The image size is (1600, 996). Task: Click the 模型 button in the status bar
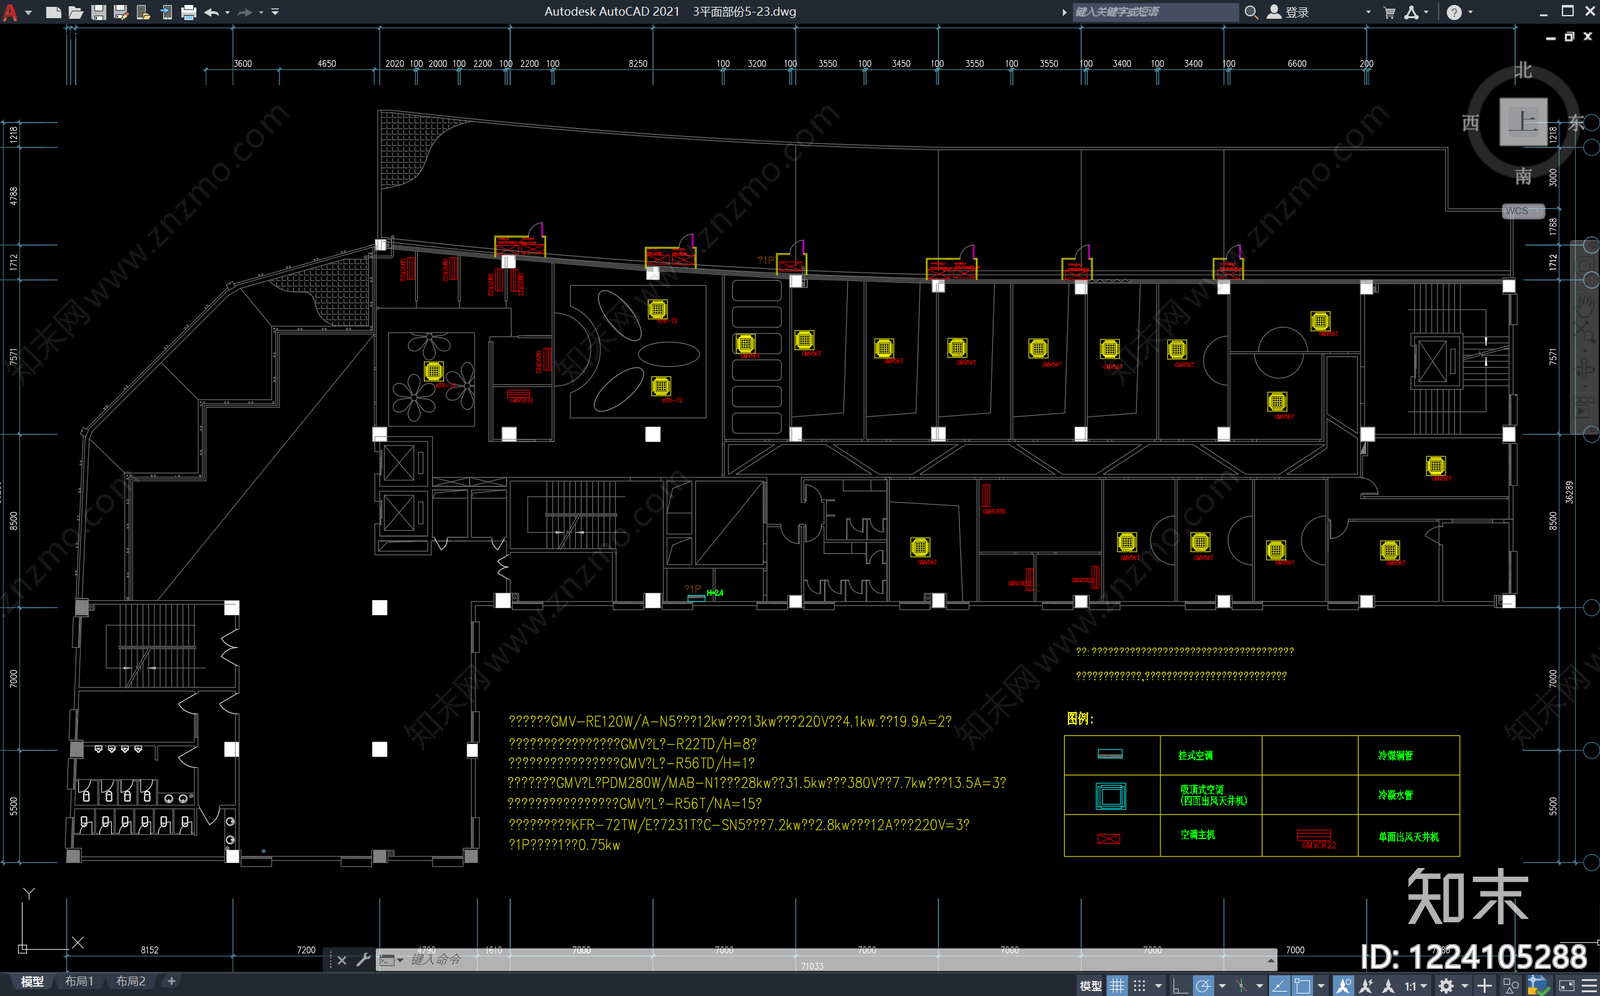click(1090, 986)
